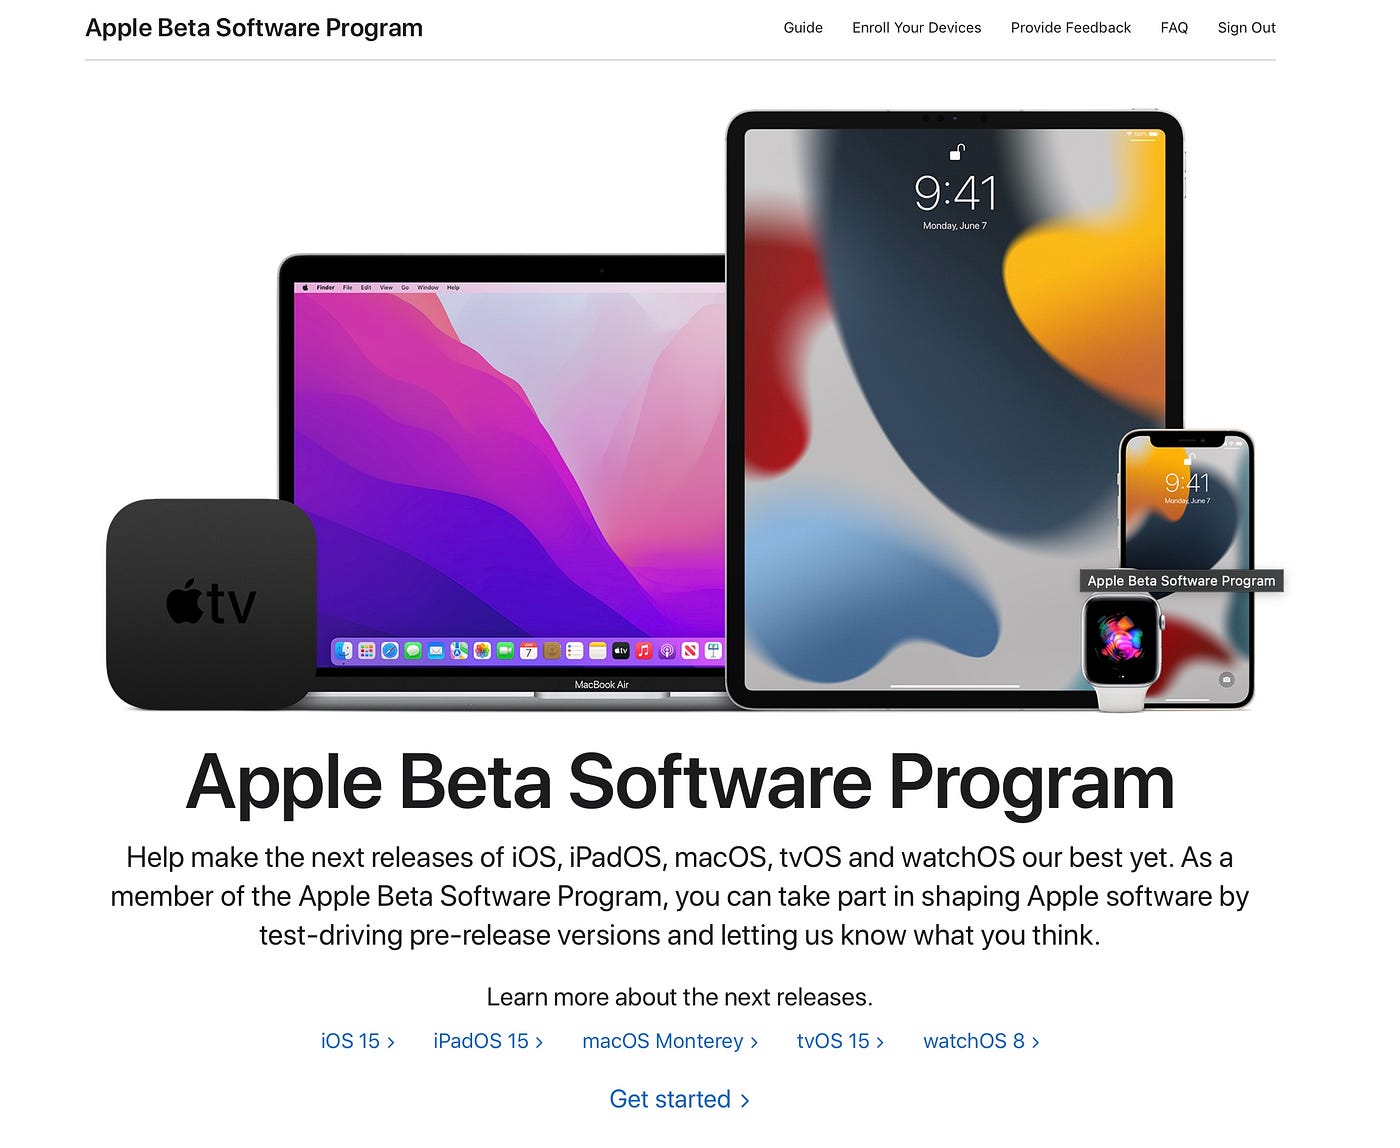This screenshot has height=1148, width=1400.
Task: Open the iOS 15 link
Action: pos(358,1041)
